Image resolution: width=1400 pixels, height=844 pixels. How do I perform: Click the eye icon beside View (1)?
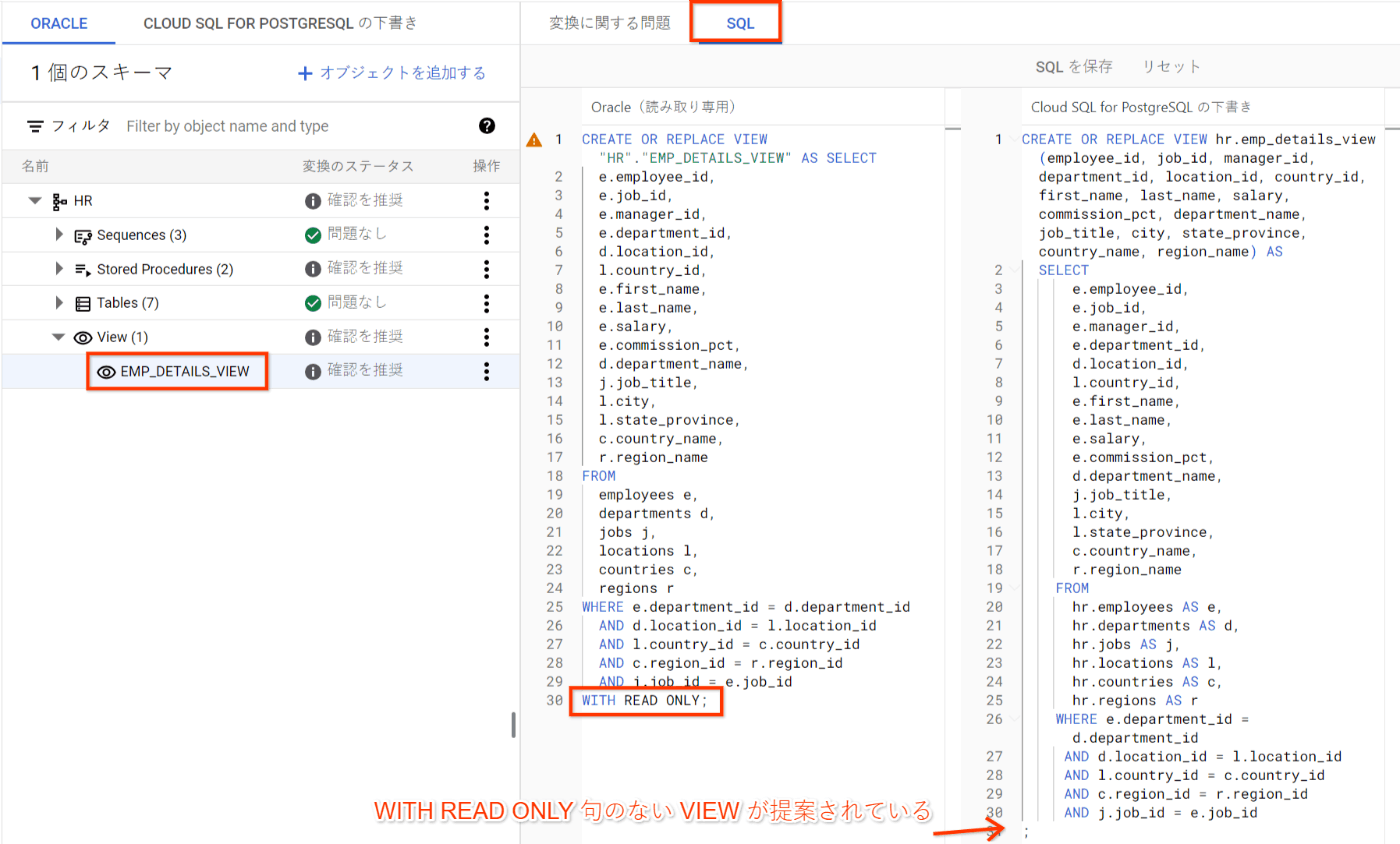83,337
